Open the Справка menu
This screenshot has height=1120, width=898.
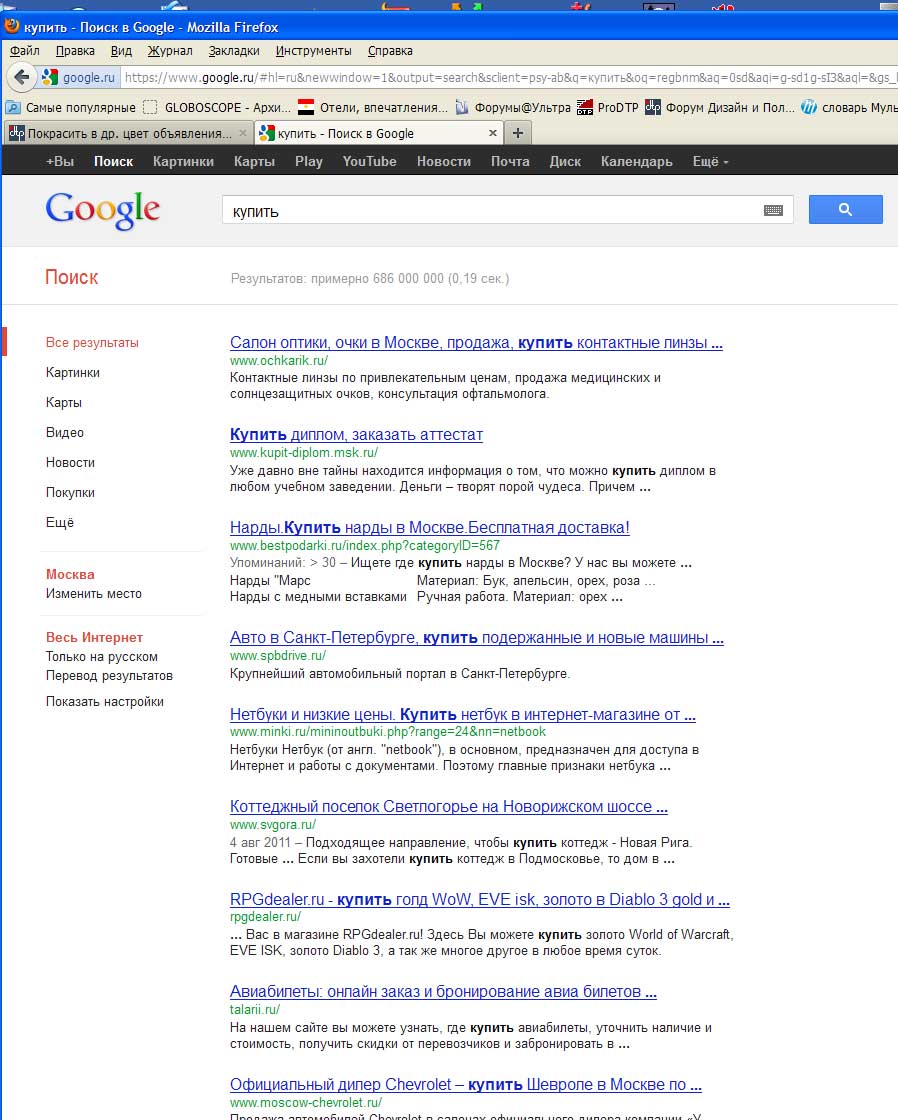pos(390,51)
